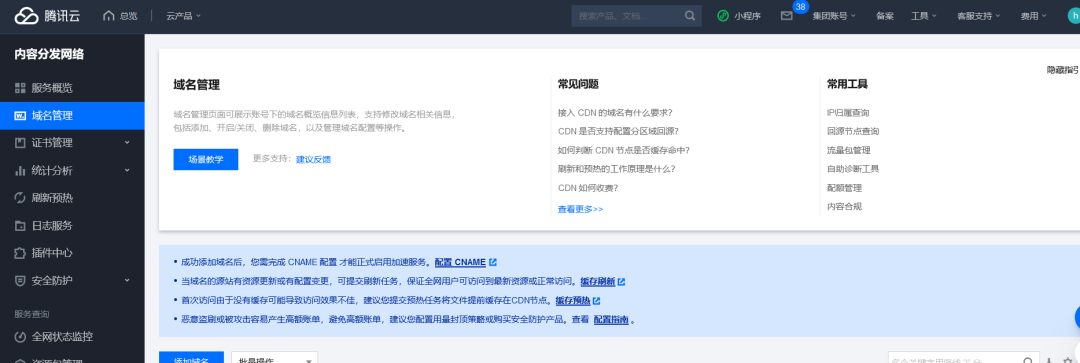The image size is (1080, 363).
Task: Expand the 安全防护 sidebar group
Action: click(72, 280)
